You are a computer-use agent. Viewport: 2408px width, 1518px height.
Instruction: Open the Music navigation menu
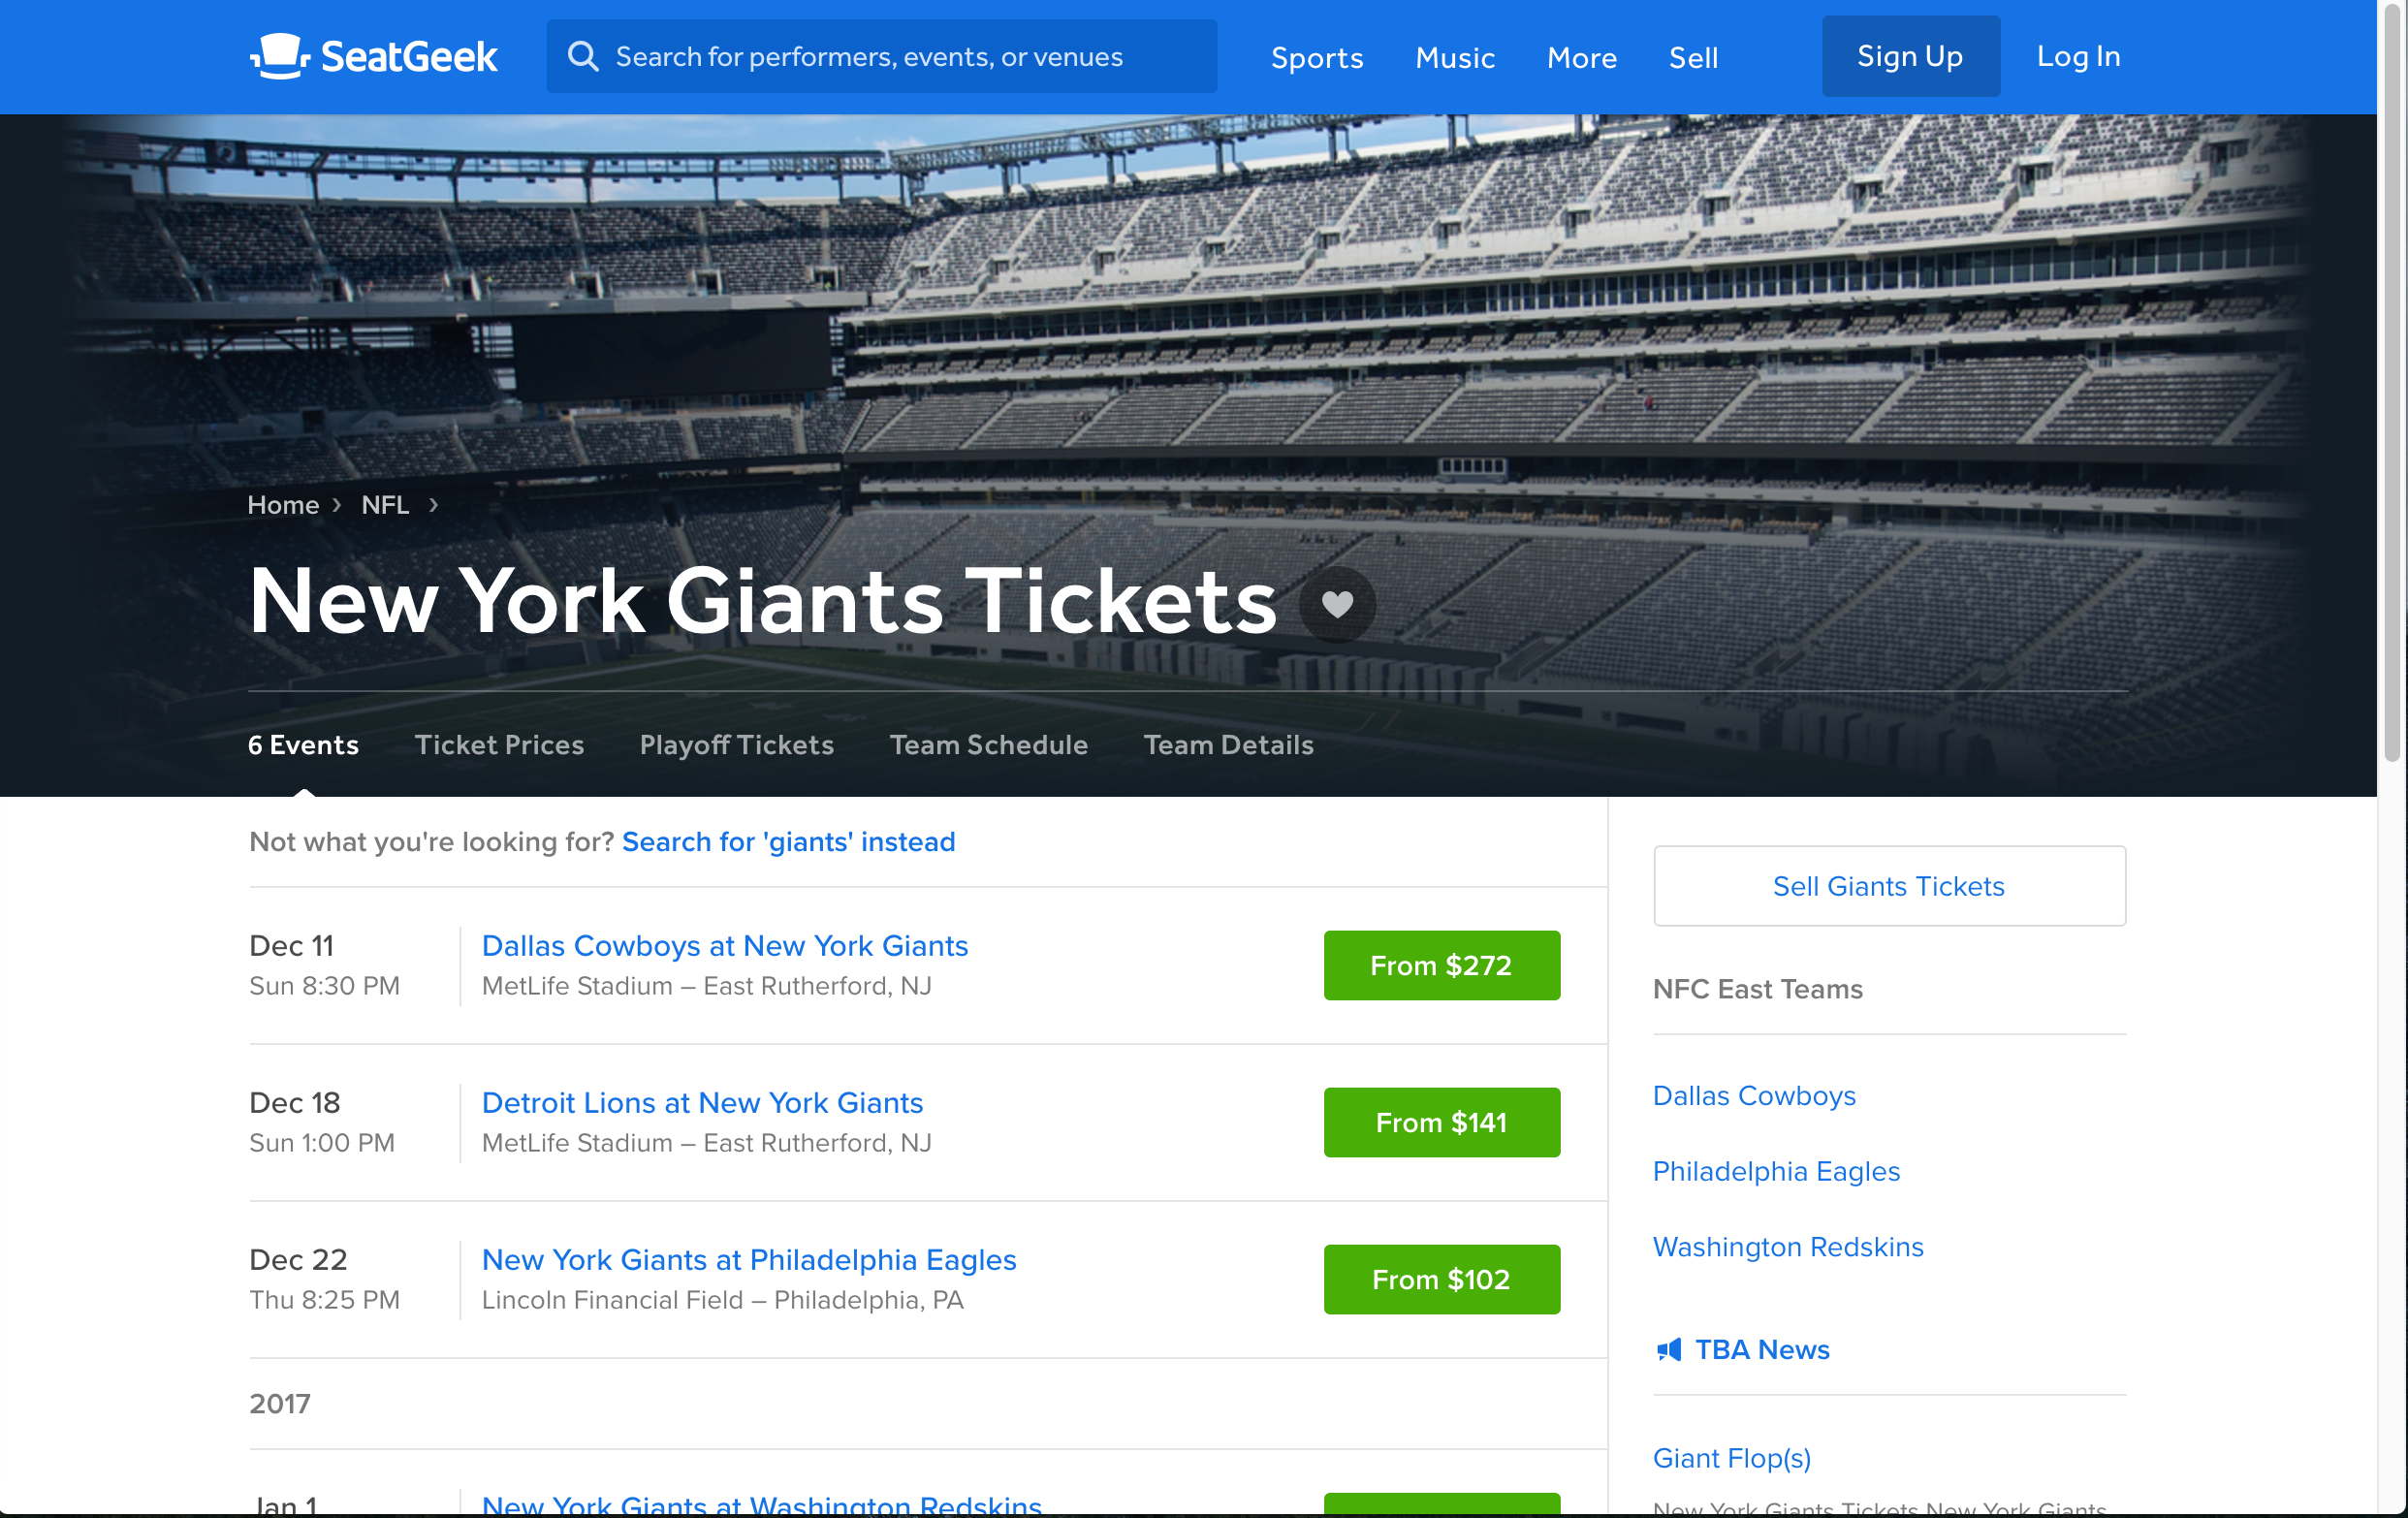tap(1454, 58)
